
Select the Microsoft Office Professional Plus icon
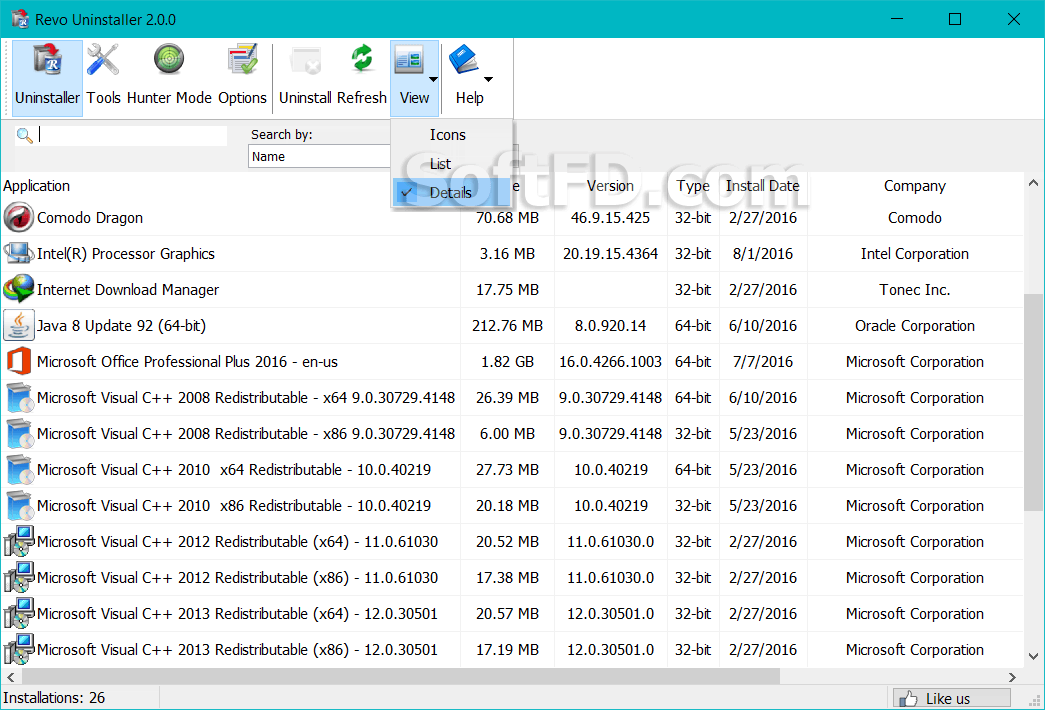19,361
